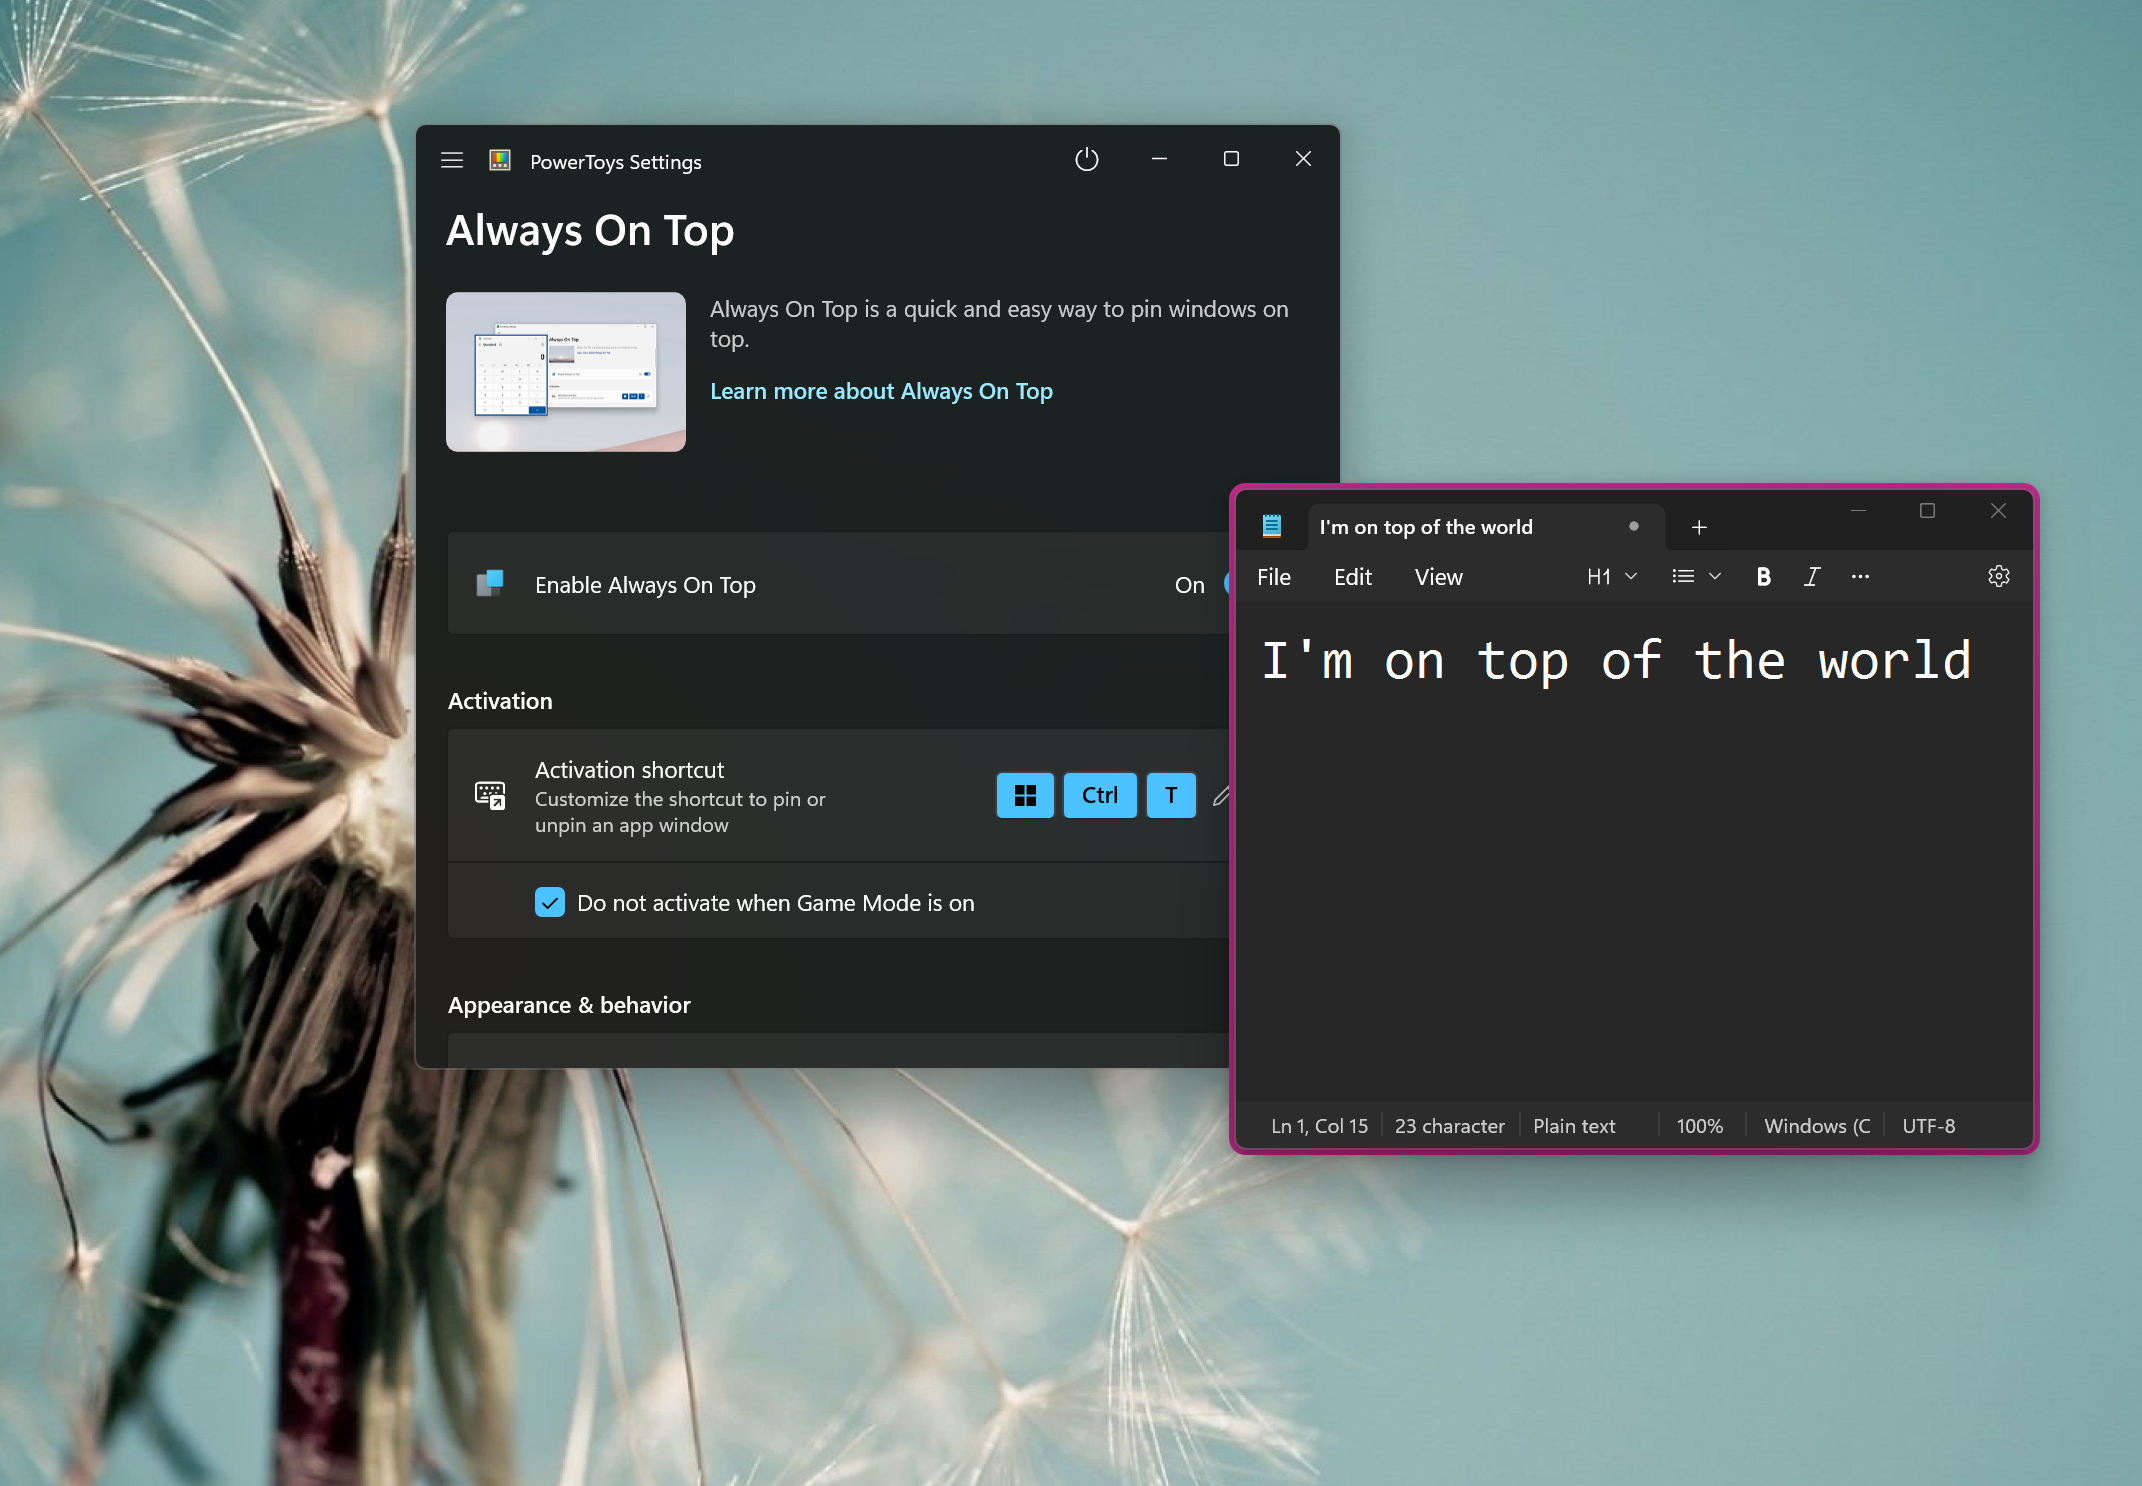Click the Activation shortcut keyboard icon
Image resolution: width=2142 pixels, height=1486 pixels.
coord(490,796)
